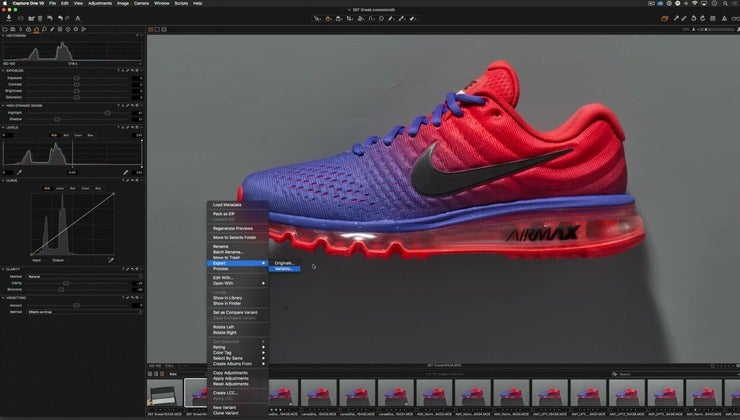
Task: Click the browser Search field
Action: pyautogui.click(x=675, y=374)
